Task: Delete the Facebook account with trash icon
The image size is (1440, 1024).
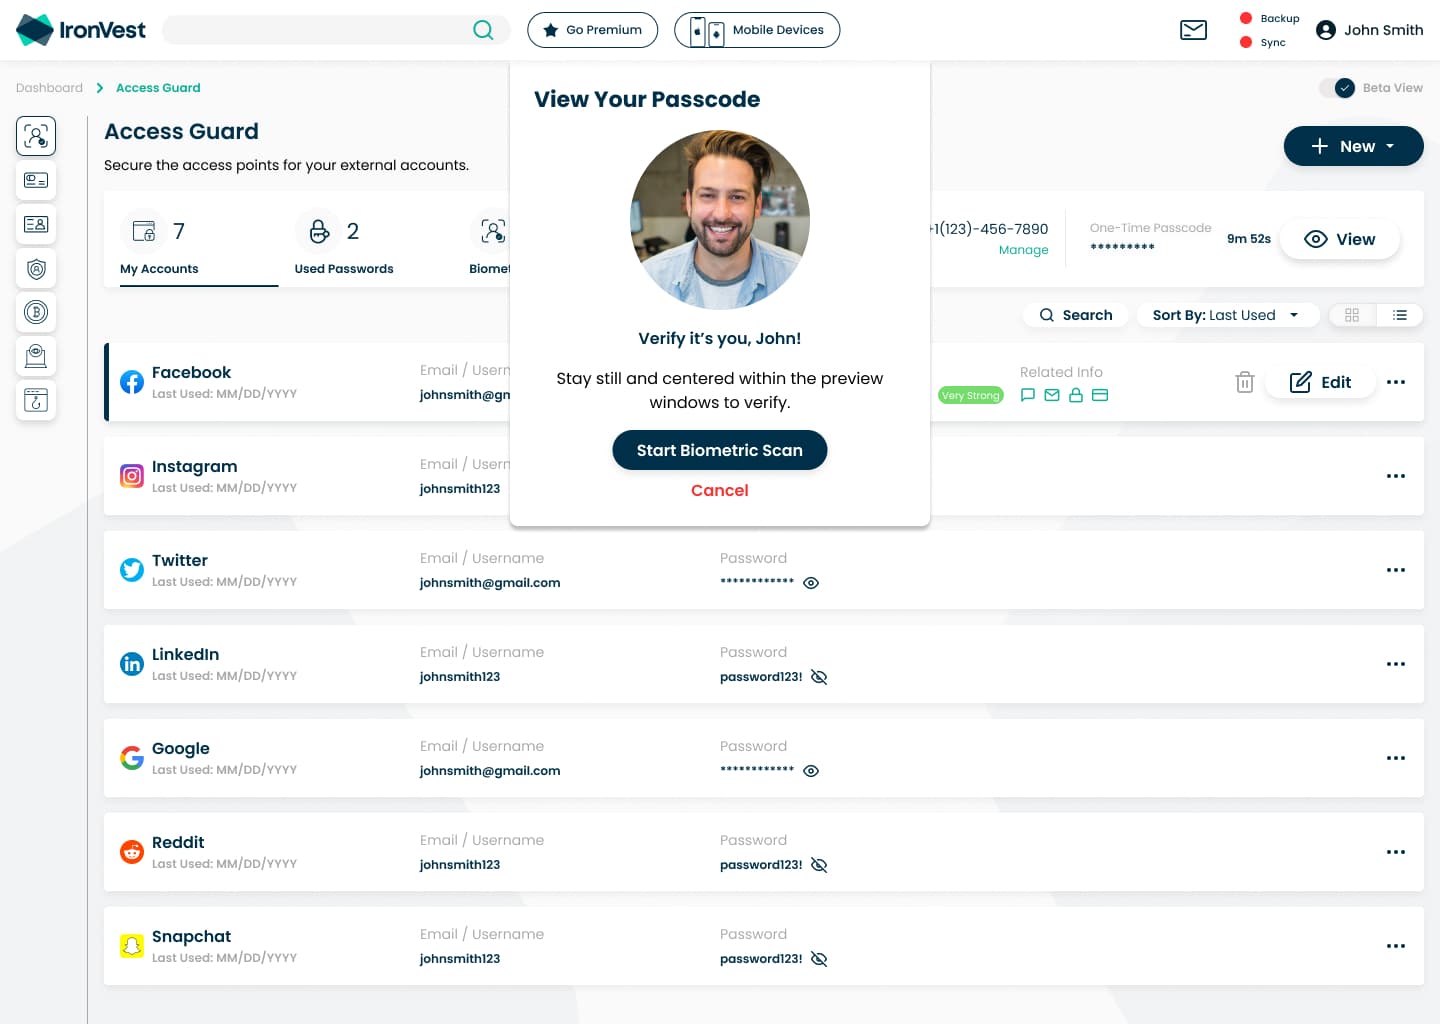Action: [1245, 382]
